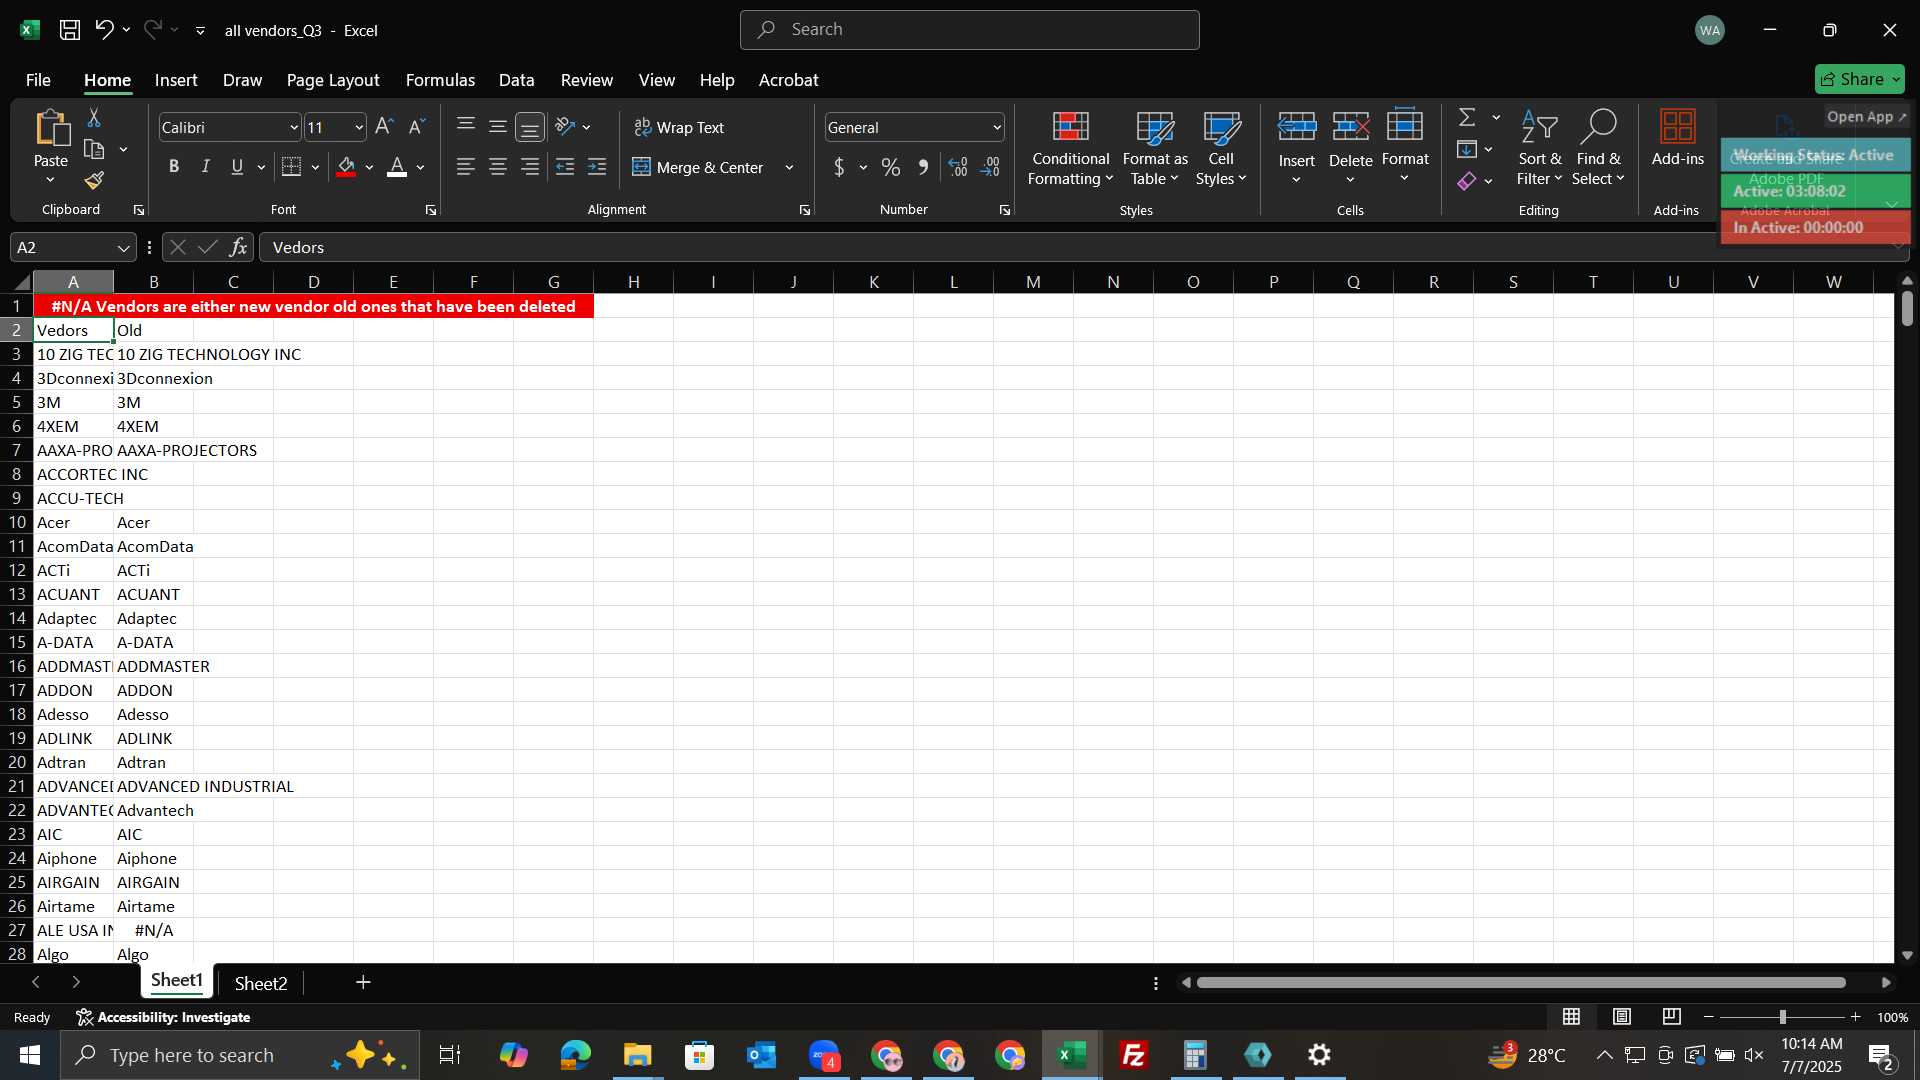Switch to Normal view in status bar
1920x1080 pixels.
[x=1572, y=1017]
